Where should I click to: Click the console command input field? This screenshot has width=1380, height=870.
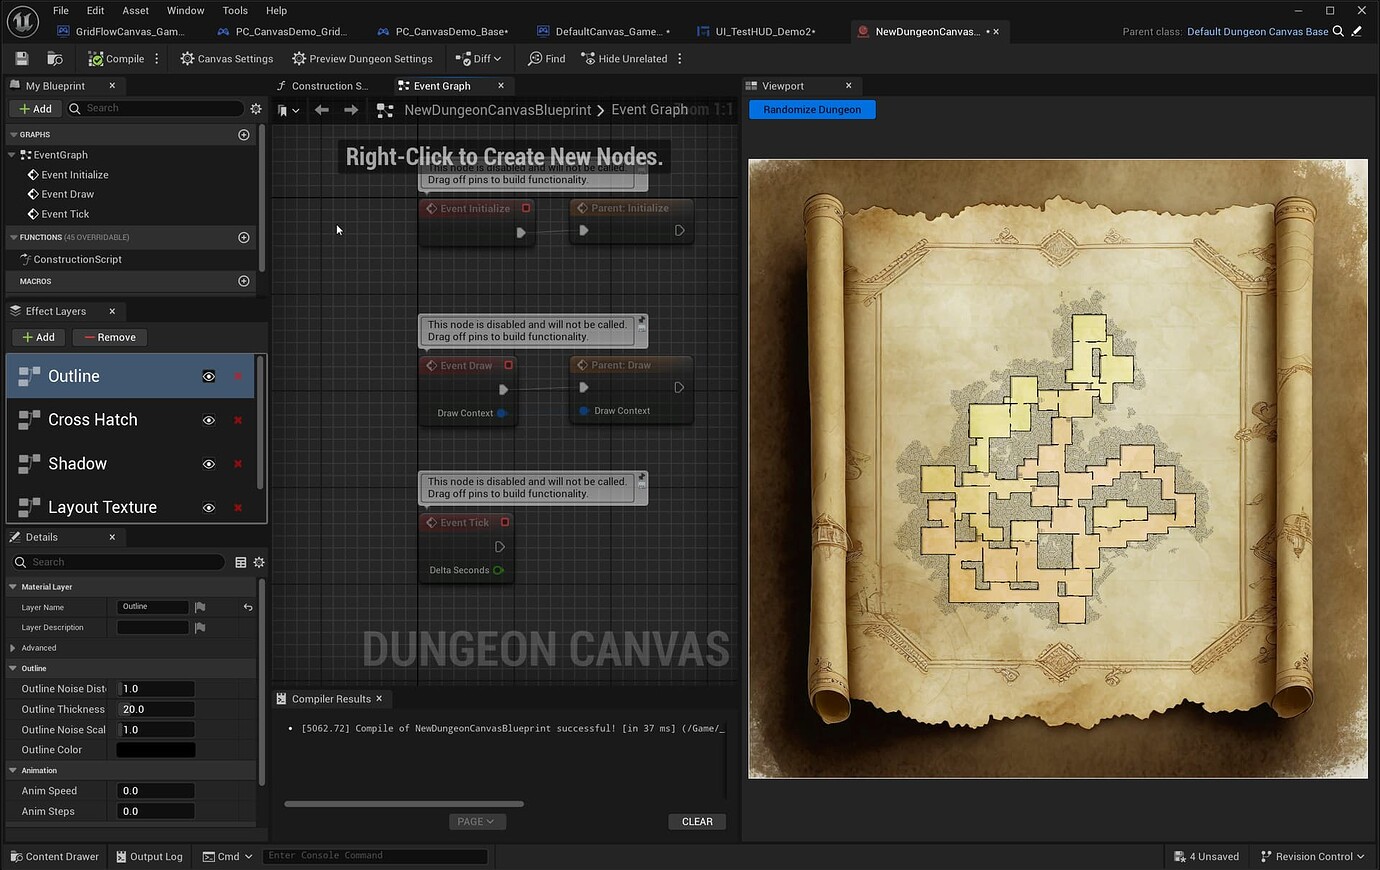(x=375, y=855)
